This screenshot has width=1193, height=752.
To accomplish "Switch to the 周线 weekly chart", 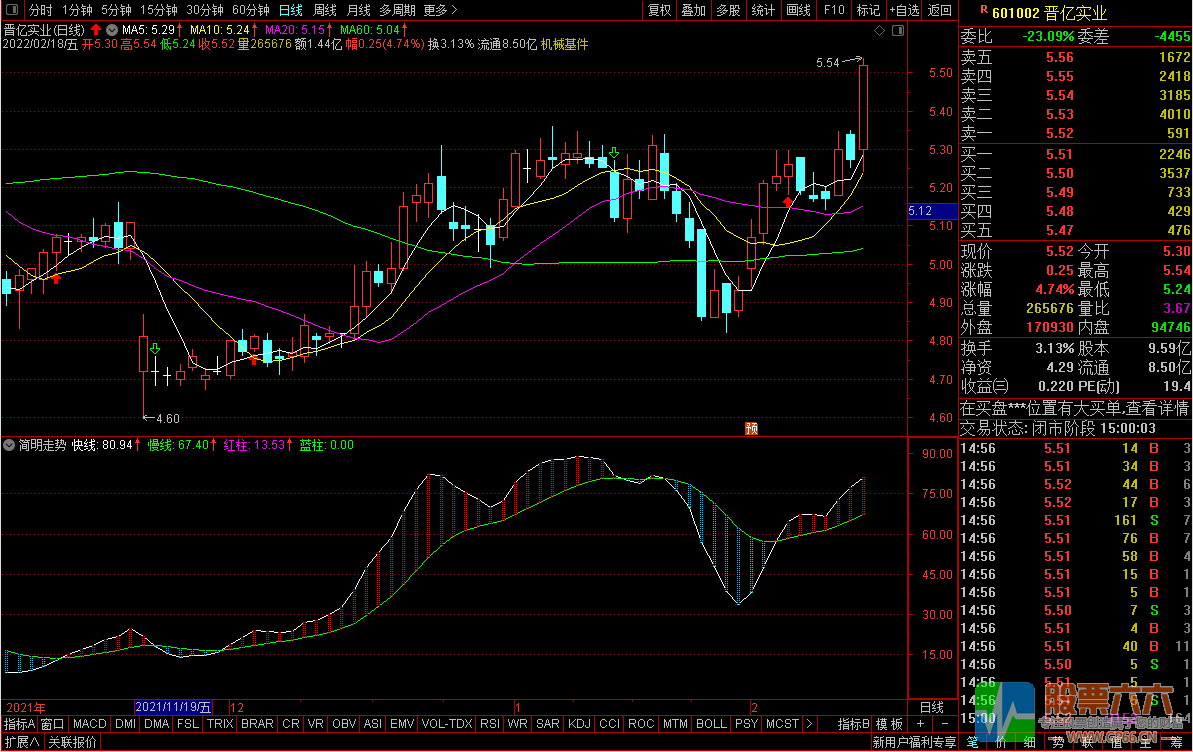I will point(325,10).
